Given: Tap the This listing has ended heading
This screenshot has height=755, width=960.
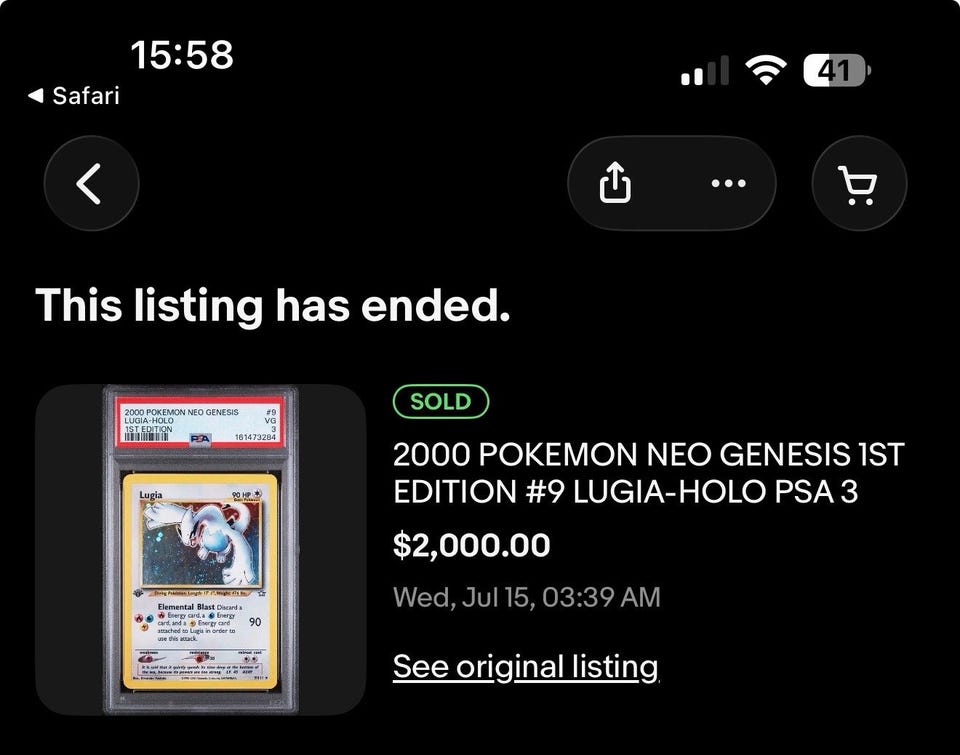Looking at the screenshot, I should tap(272, 305).
